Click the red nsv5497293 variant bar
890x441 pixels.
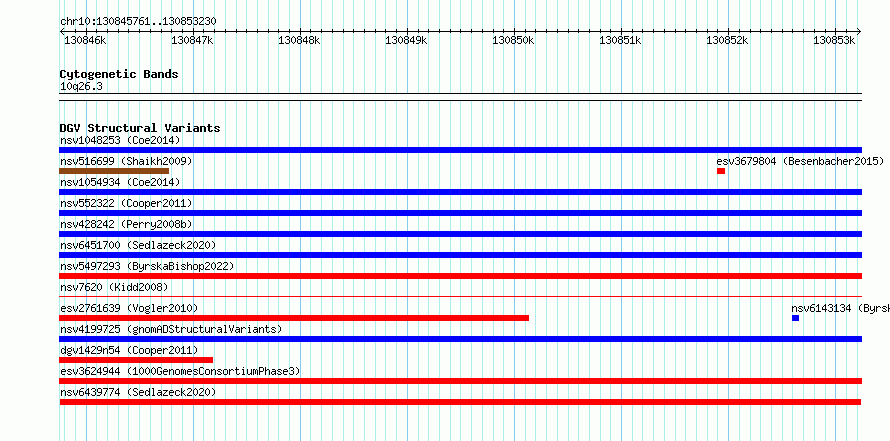pos(460,276)
